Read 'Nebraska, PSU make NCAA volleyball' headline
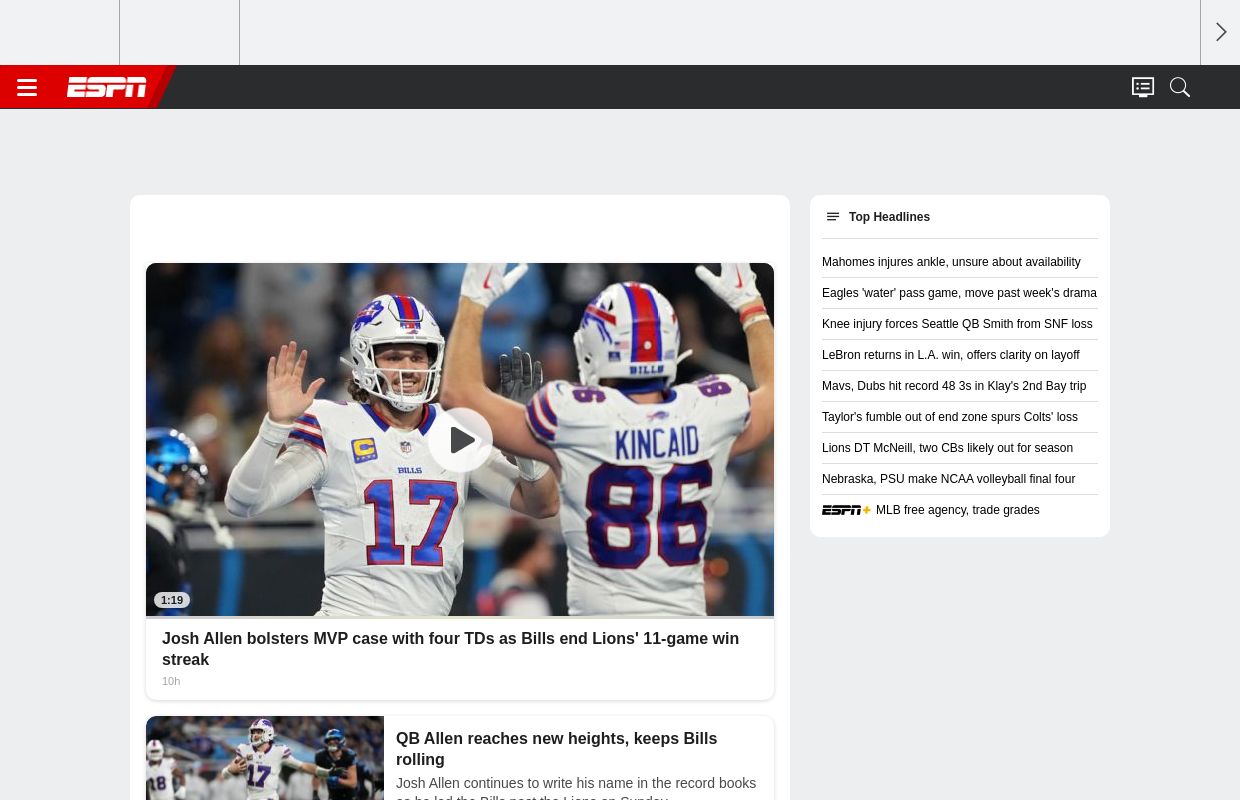 [948, 479]
